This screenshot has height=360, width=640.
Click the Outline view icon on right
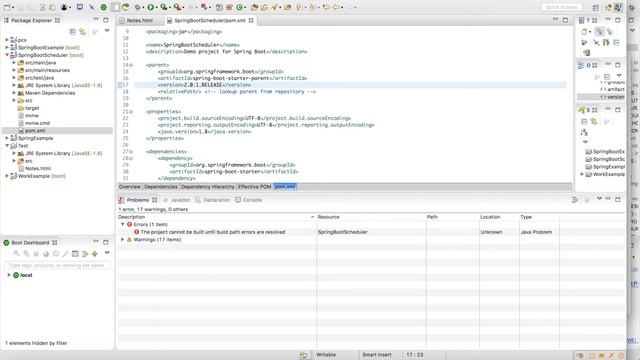coord(581,65)
